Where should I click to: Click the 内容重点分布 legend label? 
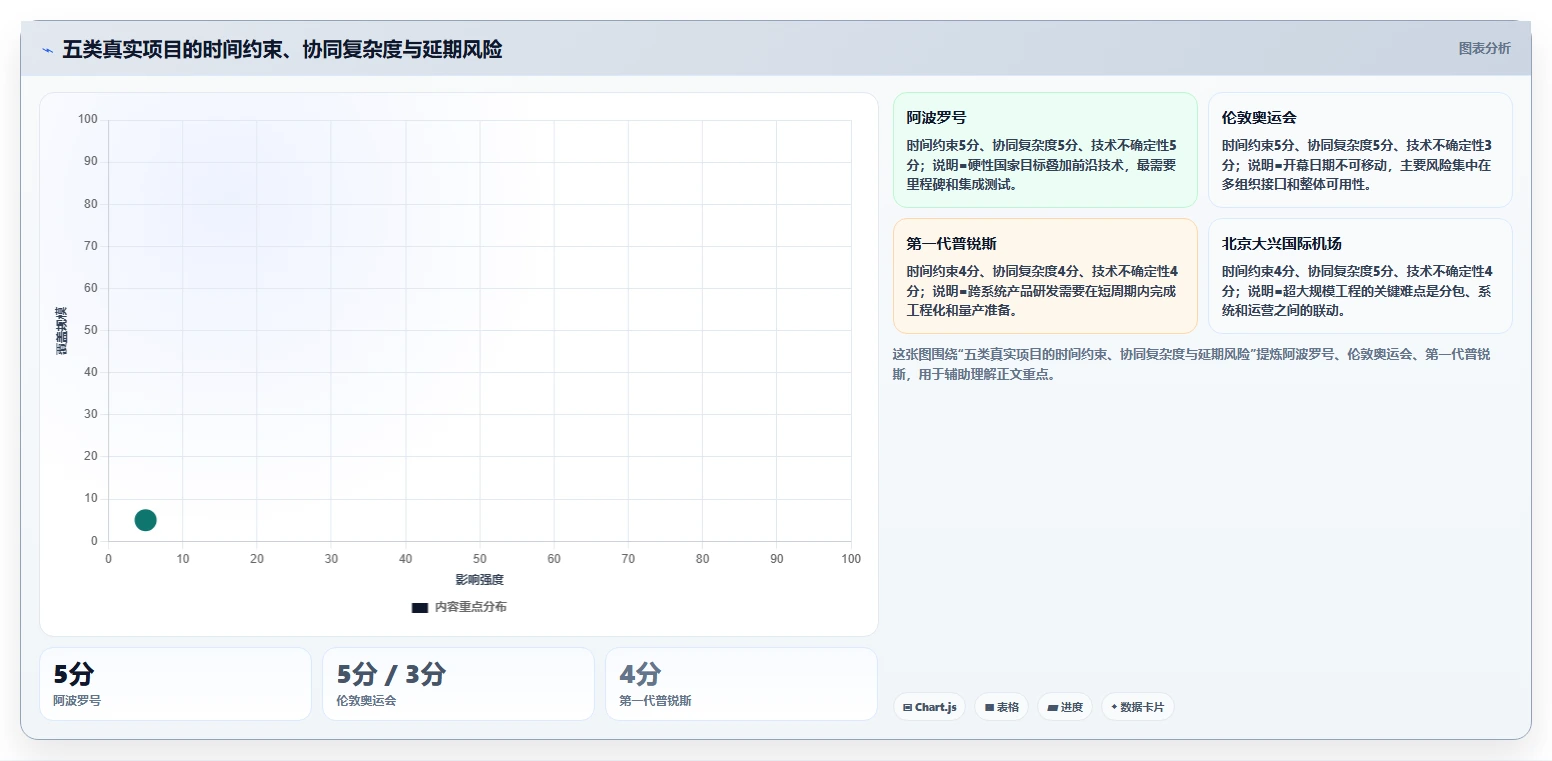[x=470, y=607]
